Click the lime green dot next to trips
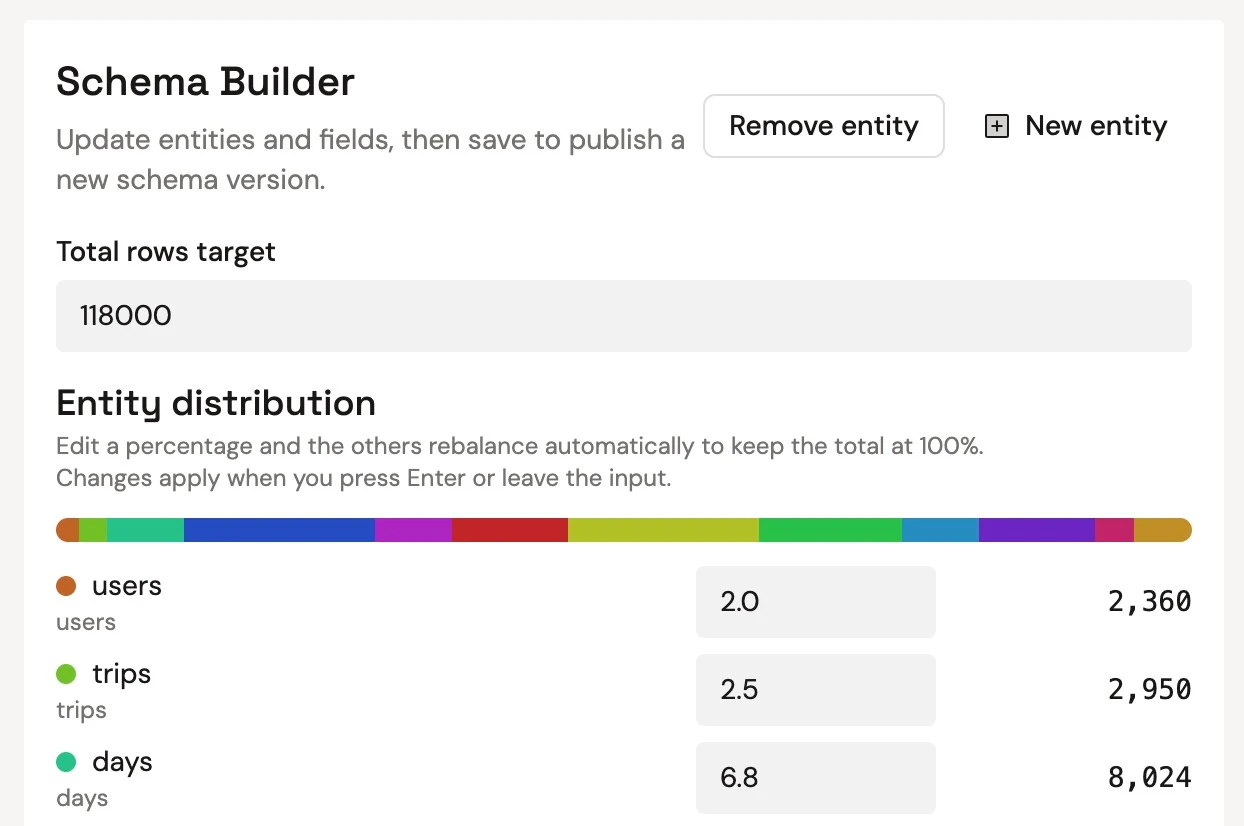This screenshot has width=1244, height=826. point(66,674)
